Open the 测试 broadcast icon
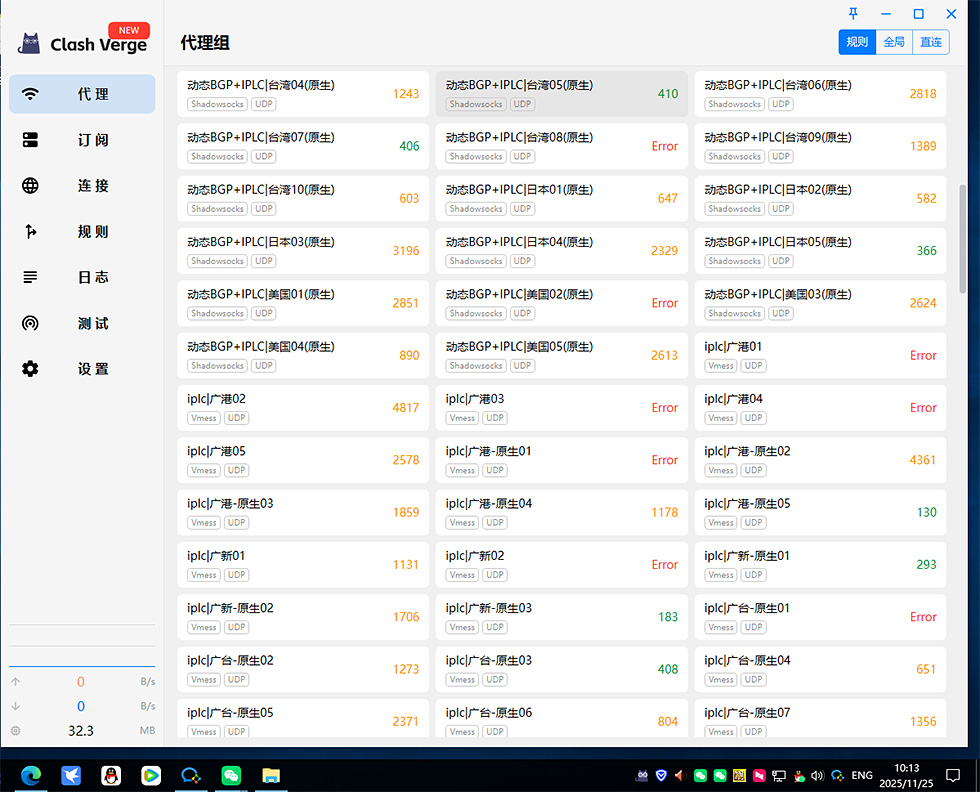 pyautogui.click(x=31, y=323)
